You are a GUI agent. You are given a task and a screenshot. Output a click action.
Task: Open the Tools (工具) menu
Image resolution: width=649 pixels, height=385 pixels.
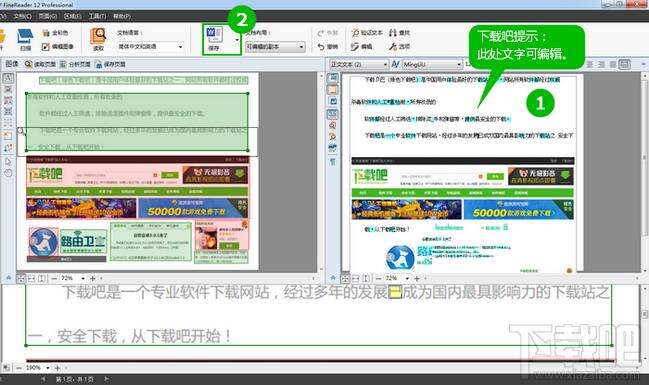click(97, 16)
